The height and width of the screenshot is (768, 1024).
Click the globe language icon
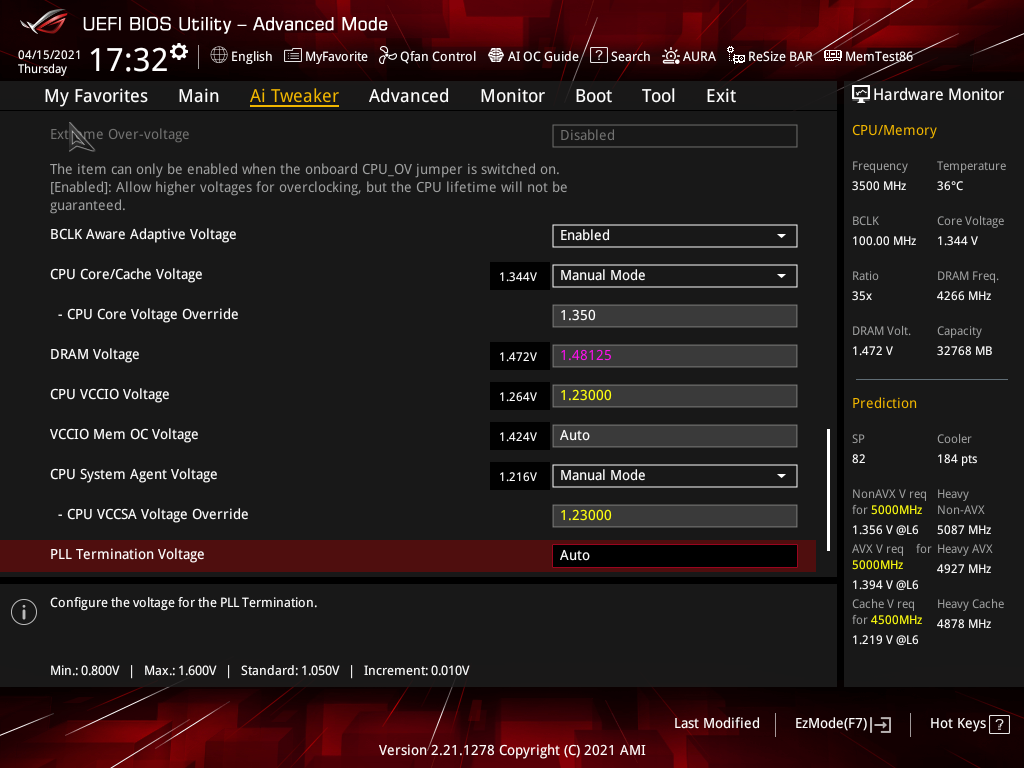tap(219, 56)
